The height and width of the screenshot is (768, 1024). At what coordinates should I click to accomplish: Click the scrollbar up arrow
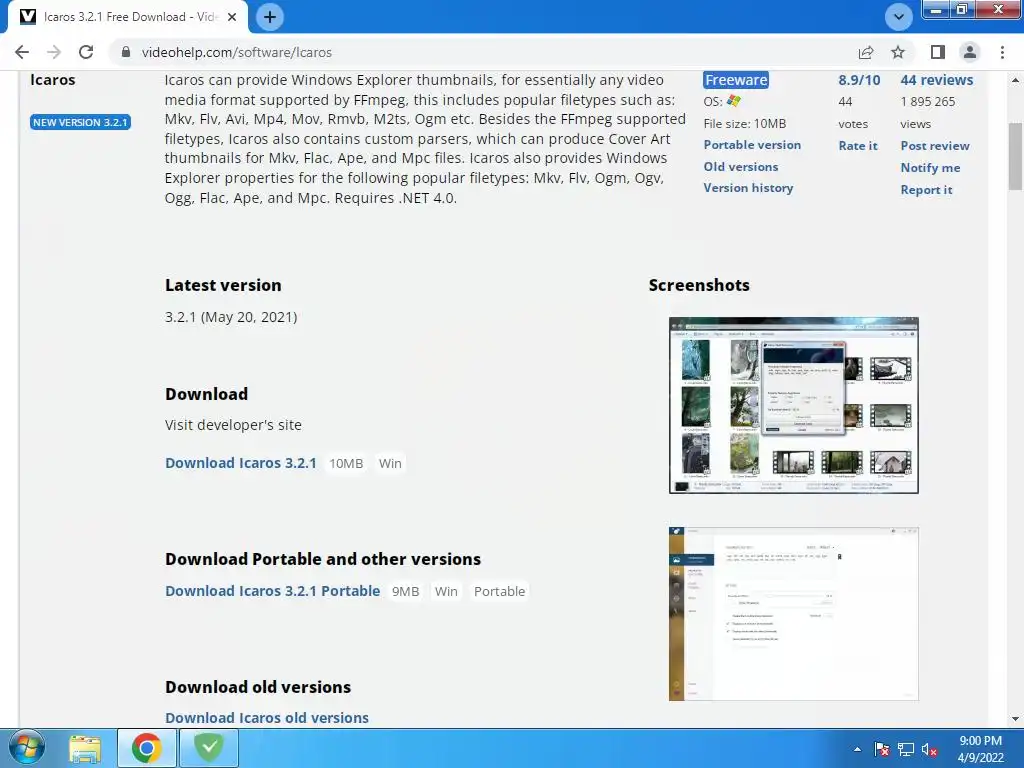coord(1016,80)
